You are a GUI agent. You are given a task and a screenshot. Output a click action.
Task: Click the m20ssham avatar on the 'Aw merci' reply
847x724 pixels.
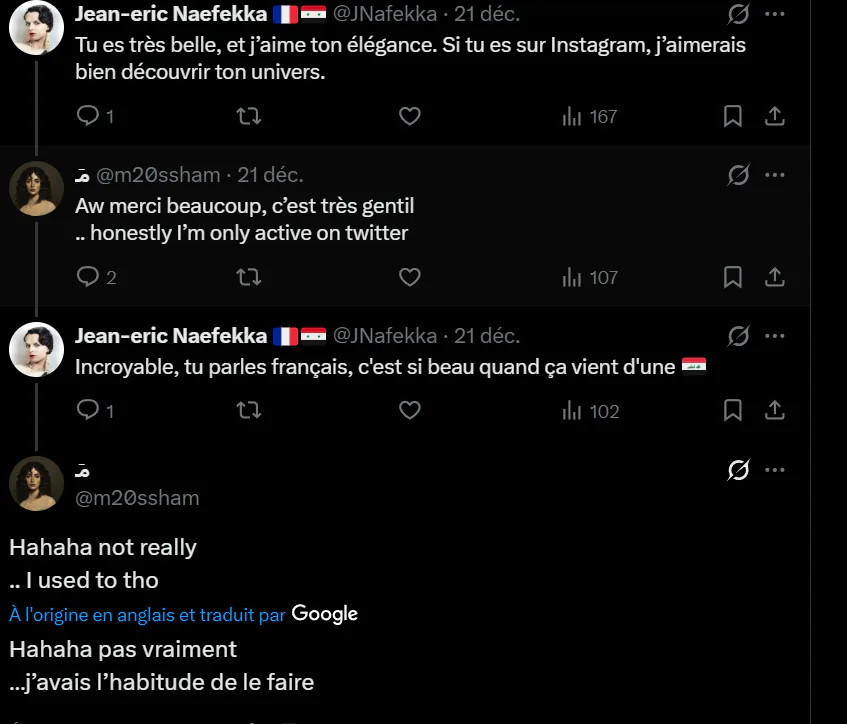tap(36, 189)
